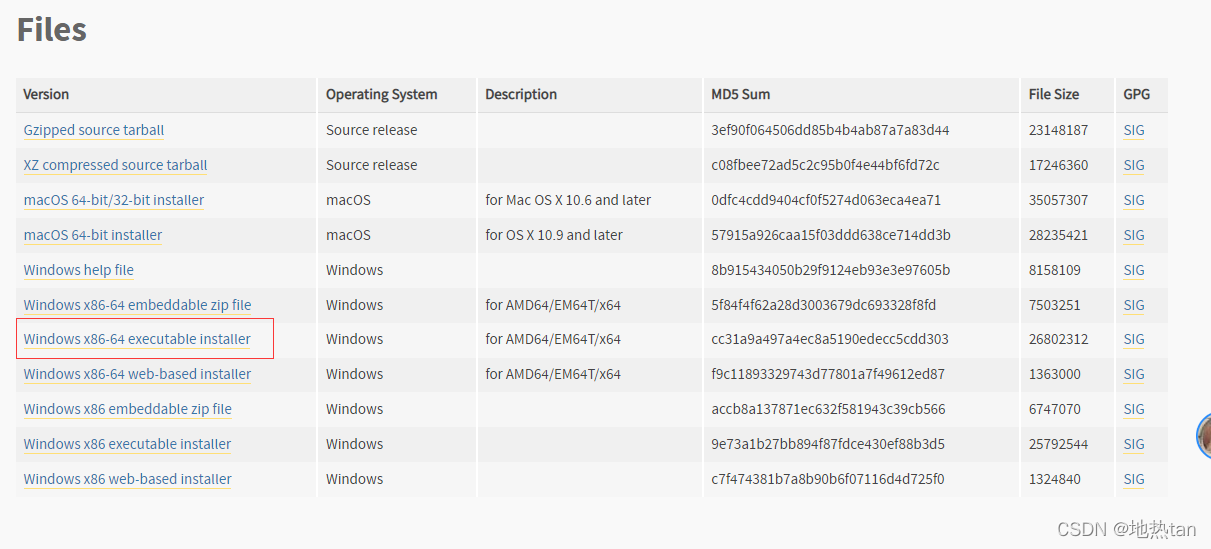Click file size 23148187

1058,130
